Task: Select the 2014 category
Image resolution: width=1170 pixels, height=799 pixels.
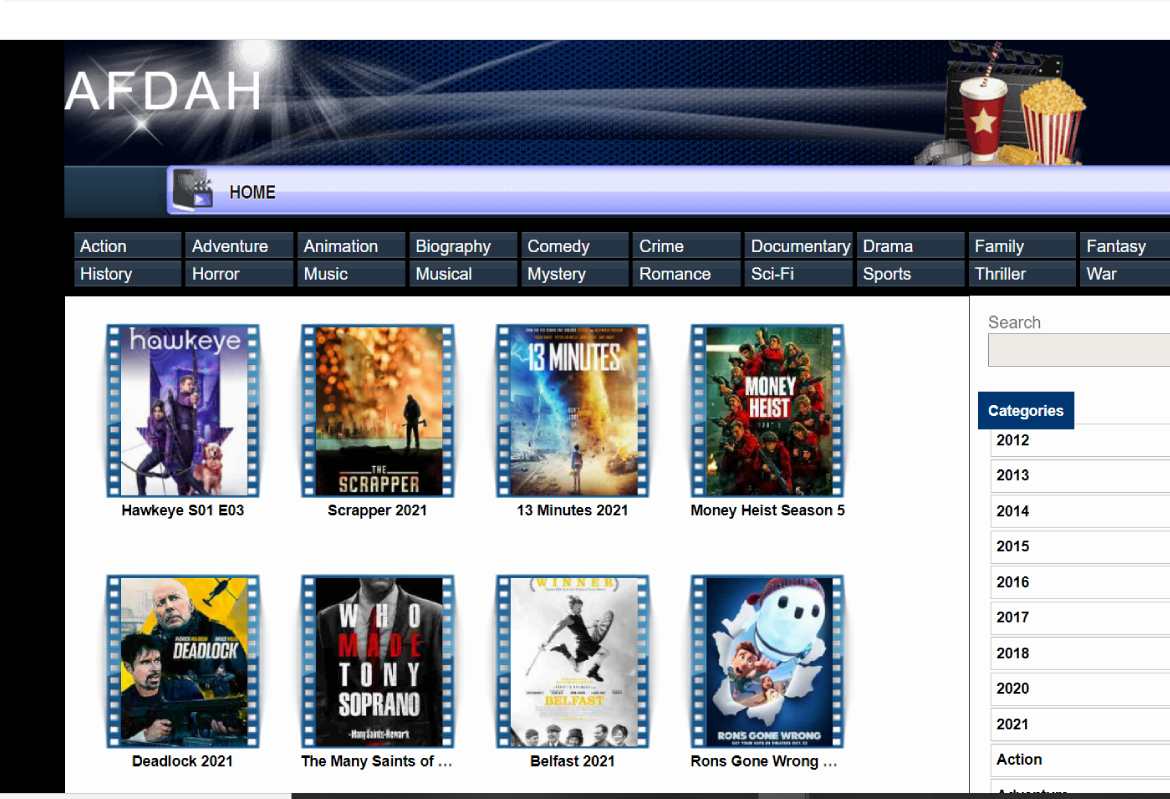Action: [1080, 511]
